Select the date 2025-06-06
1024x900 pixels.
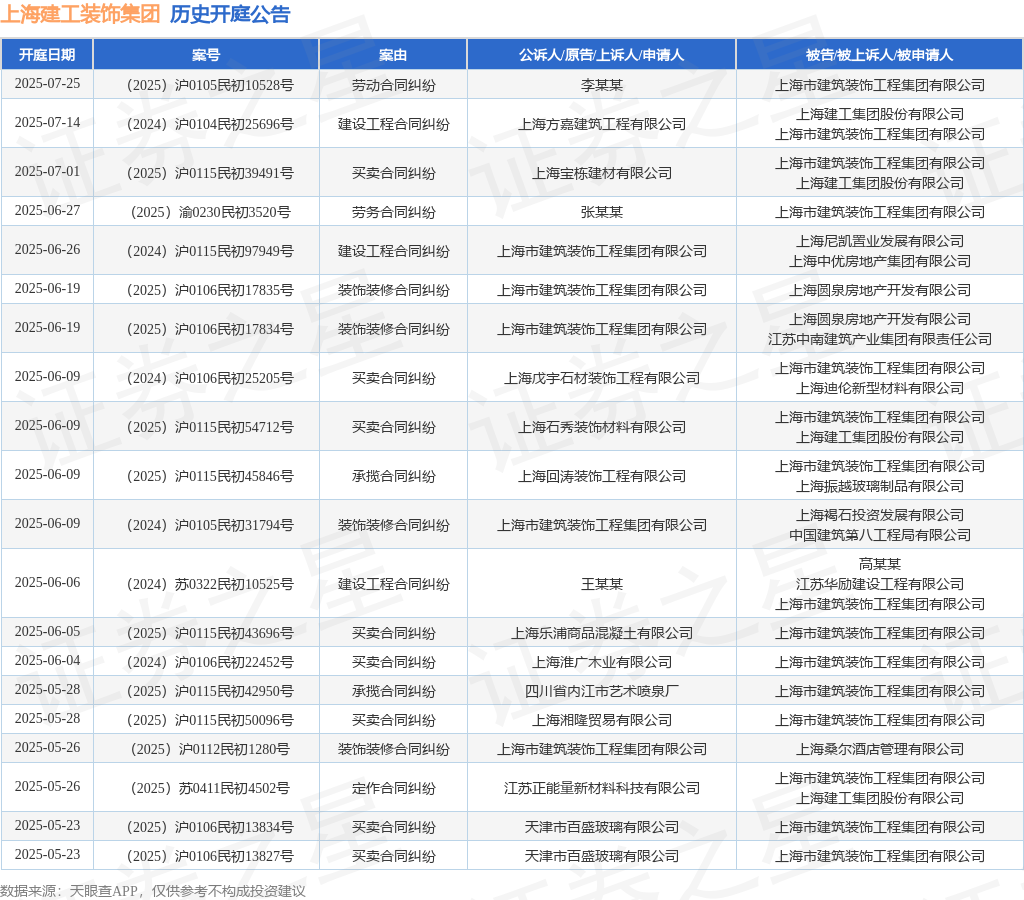click(47, 583)
